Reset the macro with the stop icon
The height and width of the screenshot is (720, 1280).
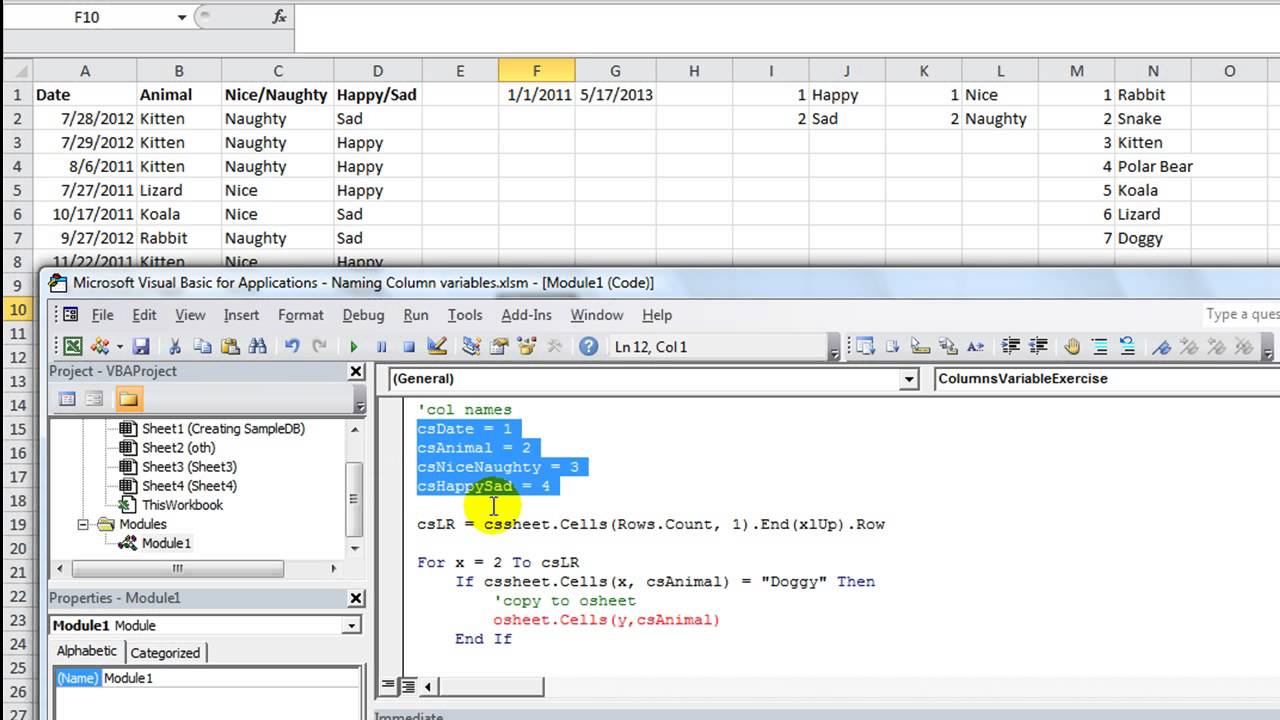[409, 347]
